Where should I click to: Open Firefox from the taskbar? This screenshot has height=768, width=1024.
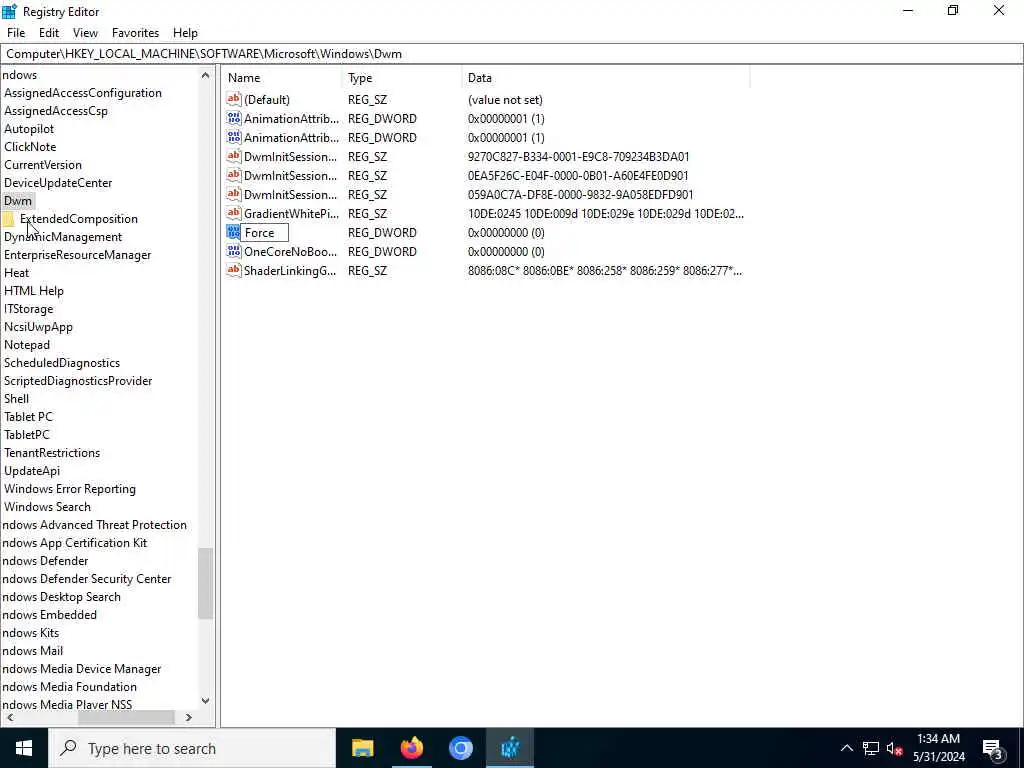tap(411, 748)
